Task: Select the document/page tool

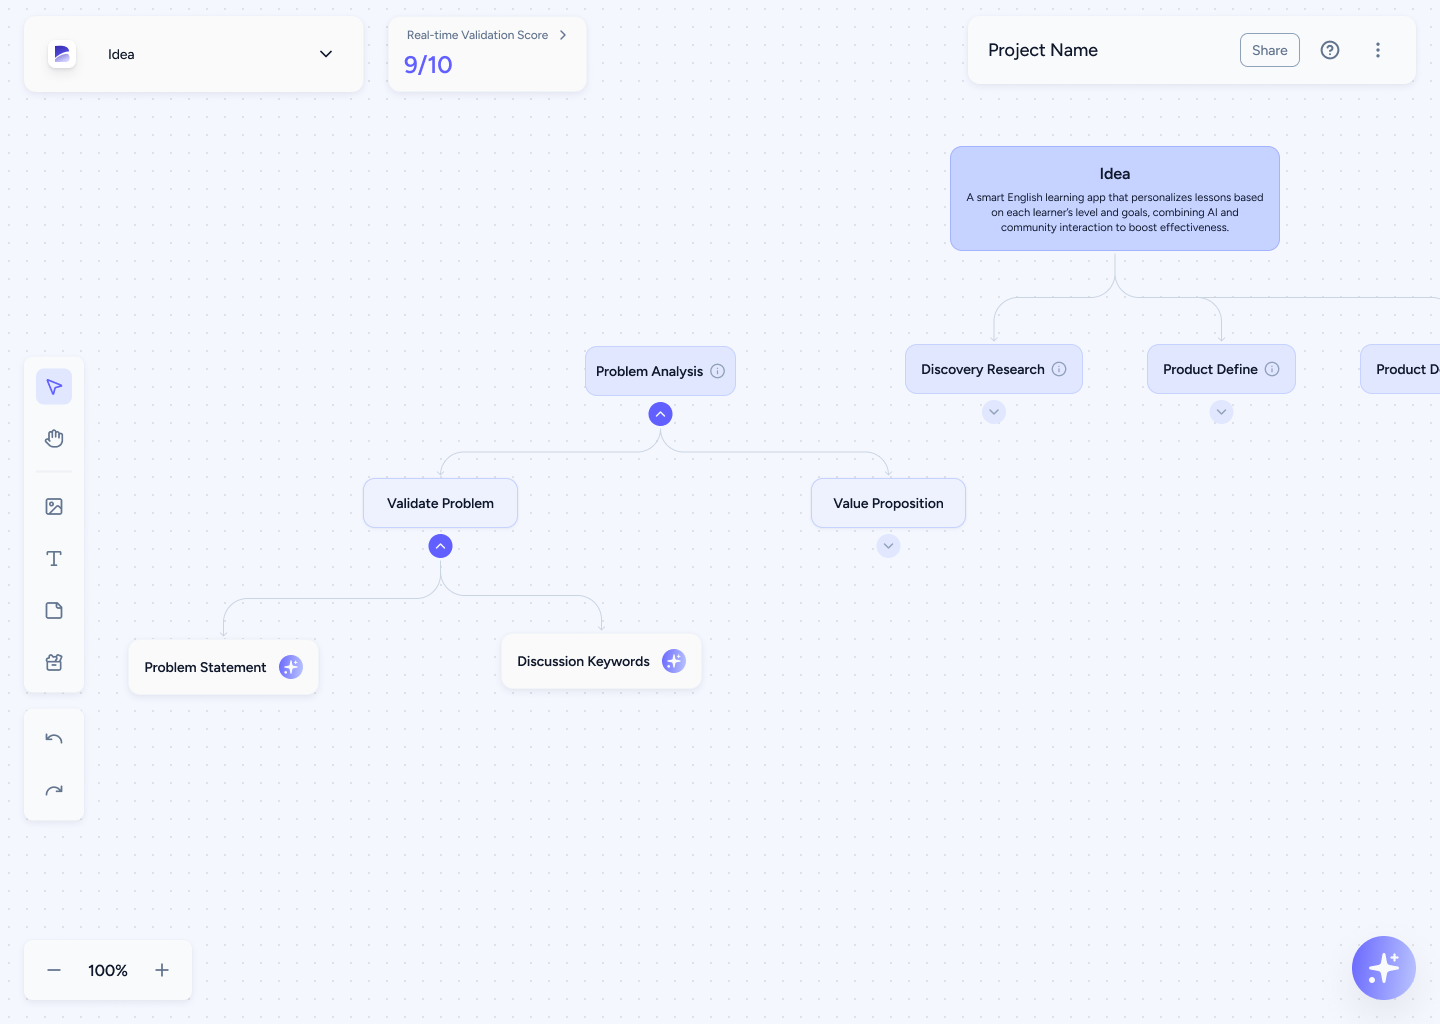Action: 54,610
